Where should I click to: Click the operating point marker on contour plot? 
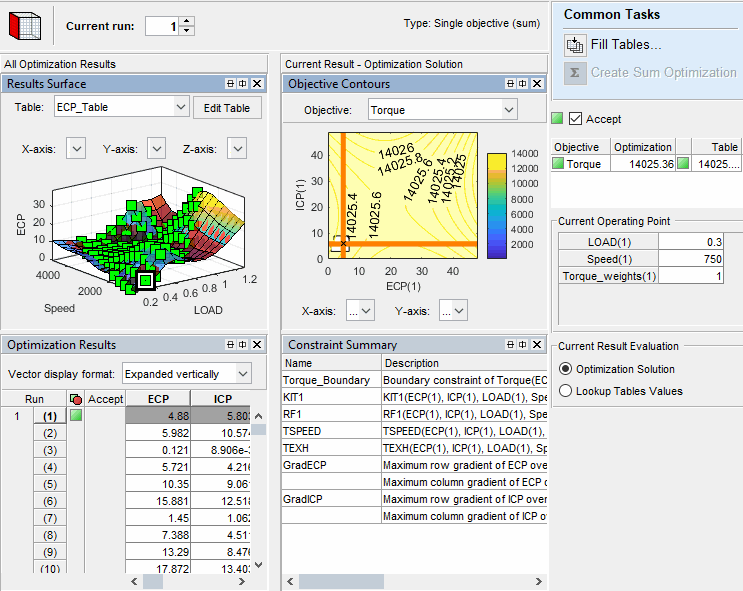pos(343,244)
